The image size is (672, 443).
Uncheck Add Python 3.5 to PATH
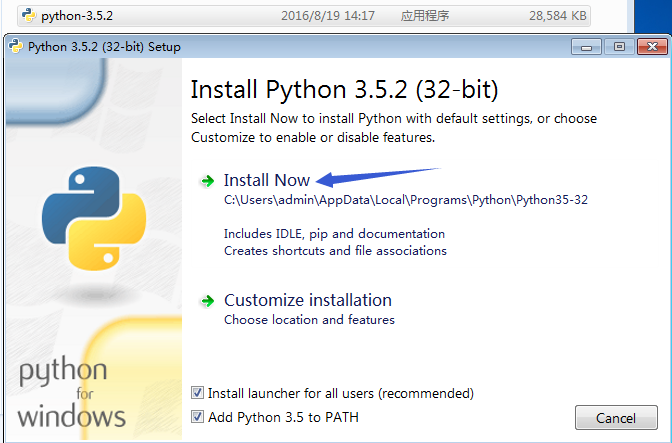pyautogui.click(x=198, y=417)
